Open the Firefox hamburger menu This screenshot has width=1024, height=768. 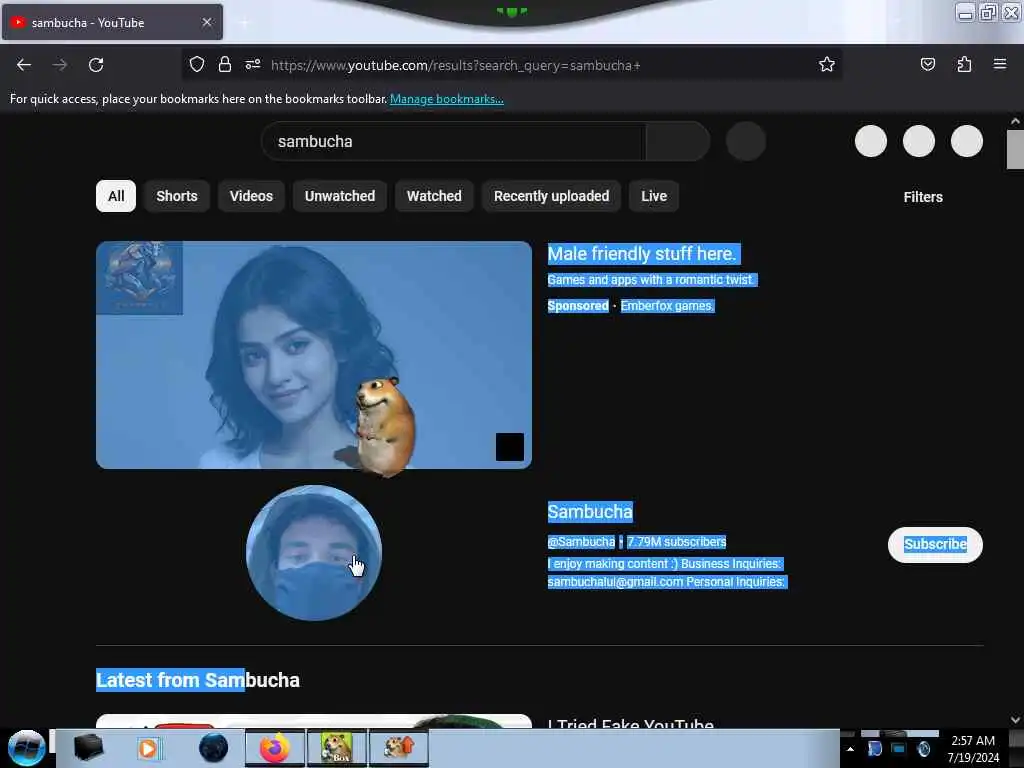coord(1000,64)
